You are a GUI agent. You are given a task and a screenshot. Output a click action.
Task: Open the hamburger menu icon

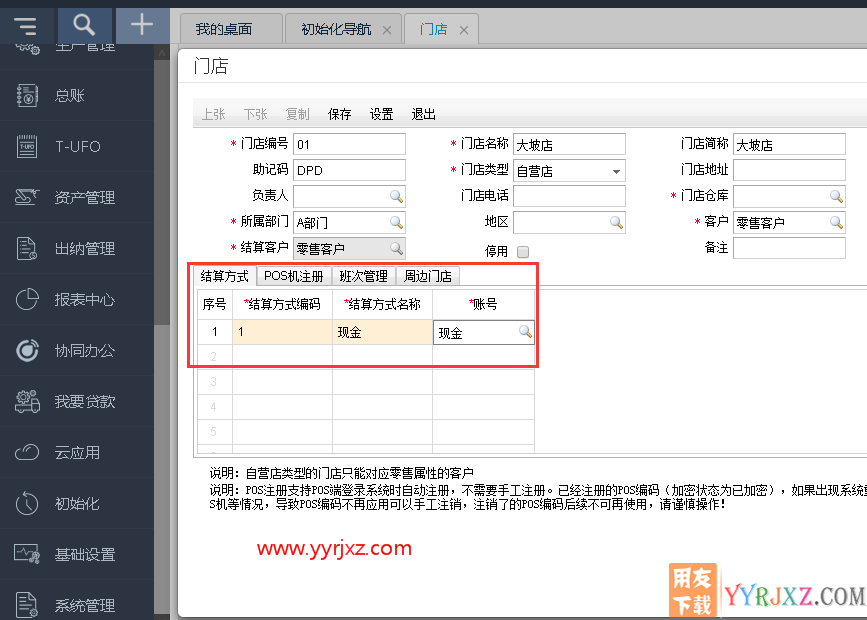click(x=25, y=25)
